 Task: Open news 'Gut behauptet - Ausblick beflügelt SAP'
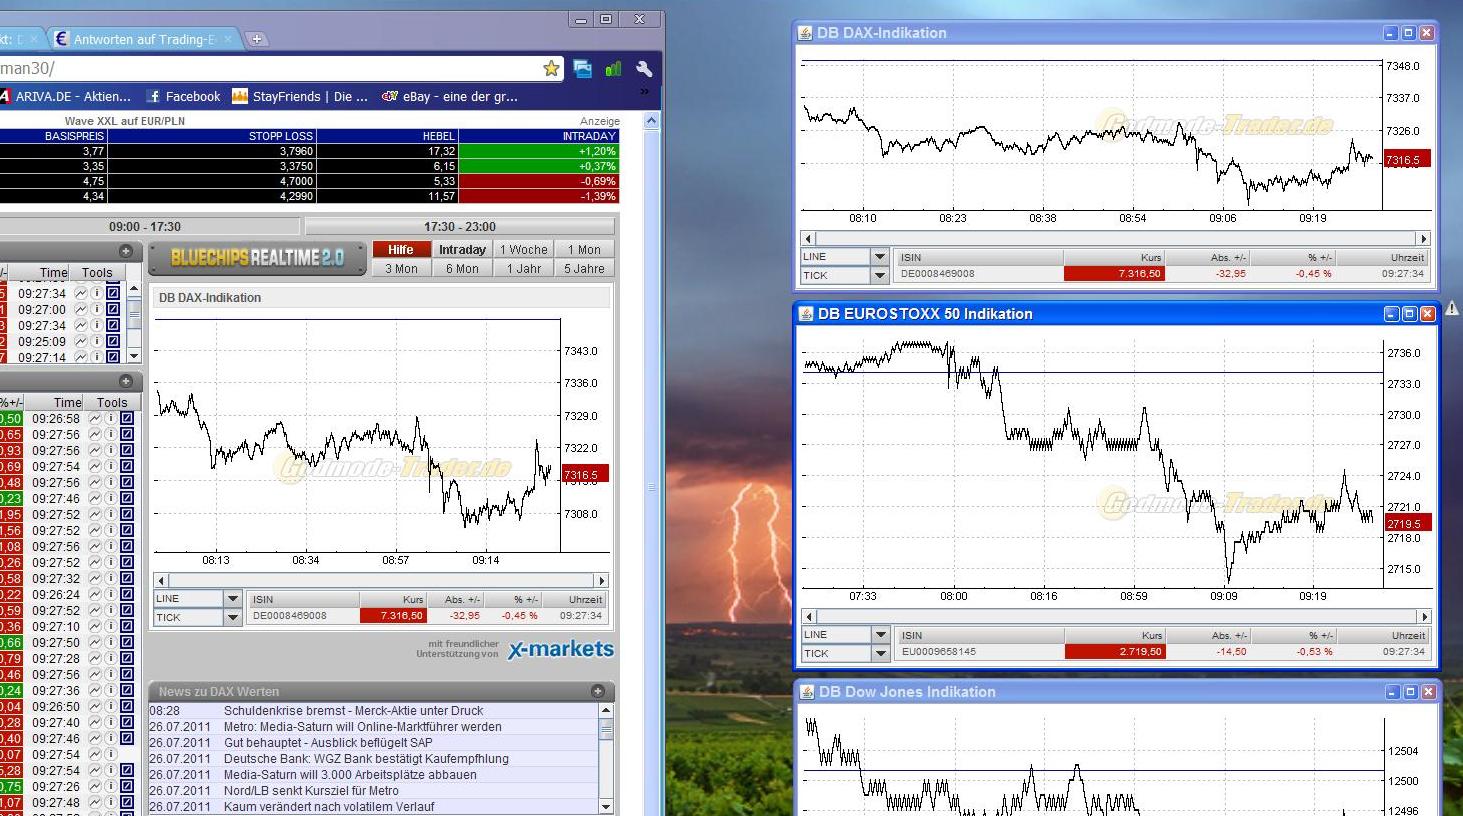328,743
